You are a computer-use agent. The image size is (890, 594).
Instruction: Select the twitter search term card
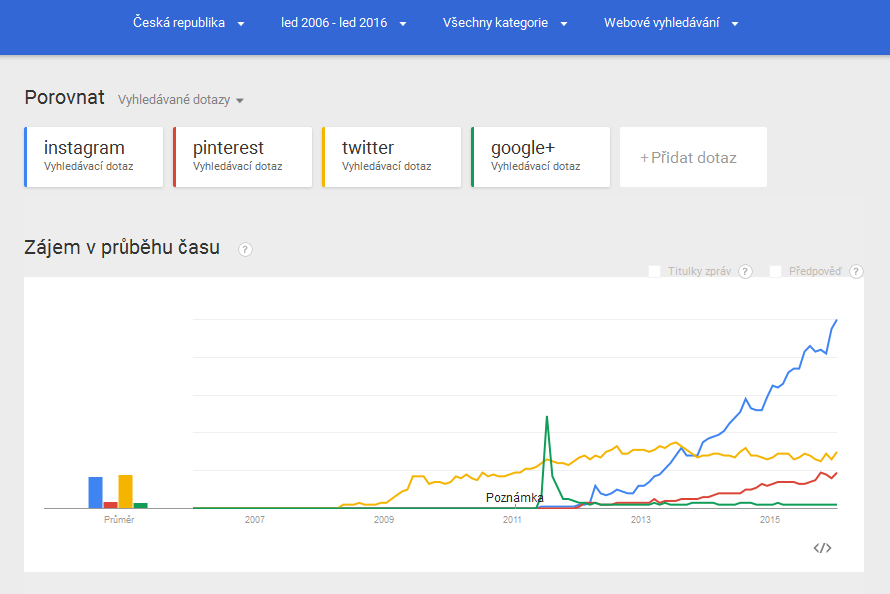click(392, 157)
